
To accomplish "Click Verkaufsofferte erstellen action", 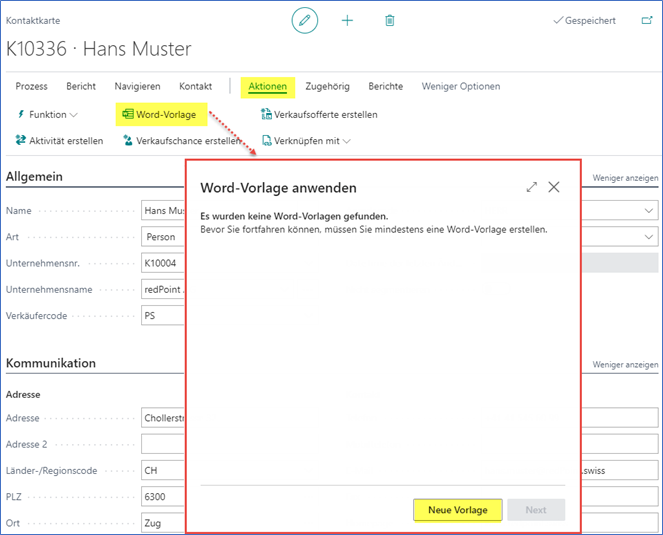I will (x=318, y=115).
